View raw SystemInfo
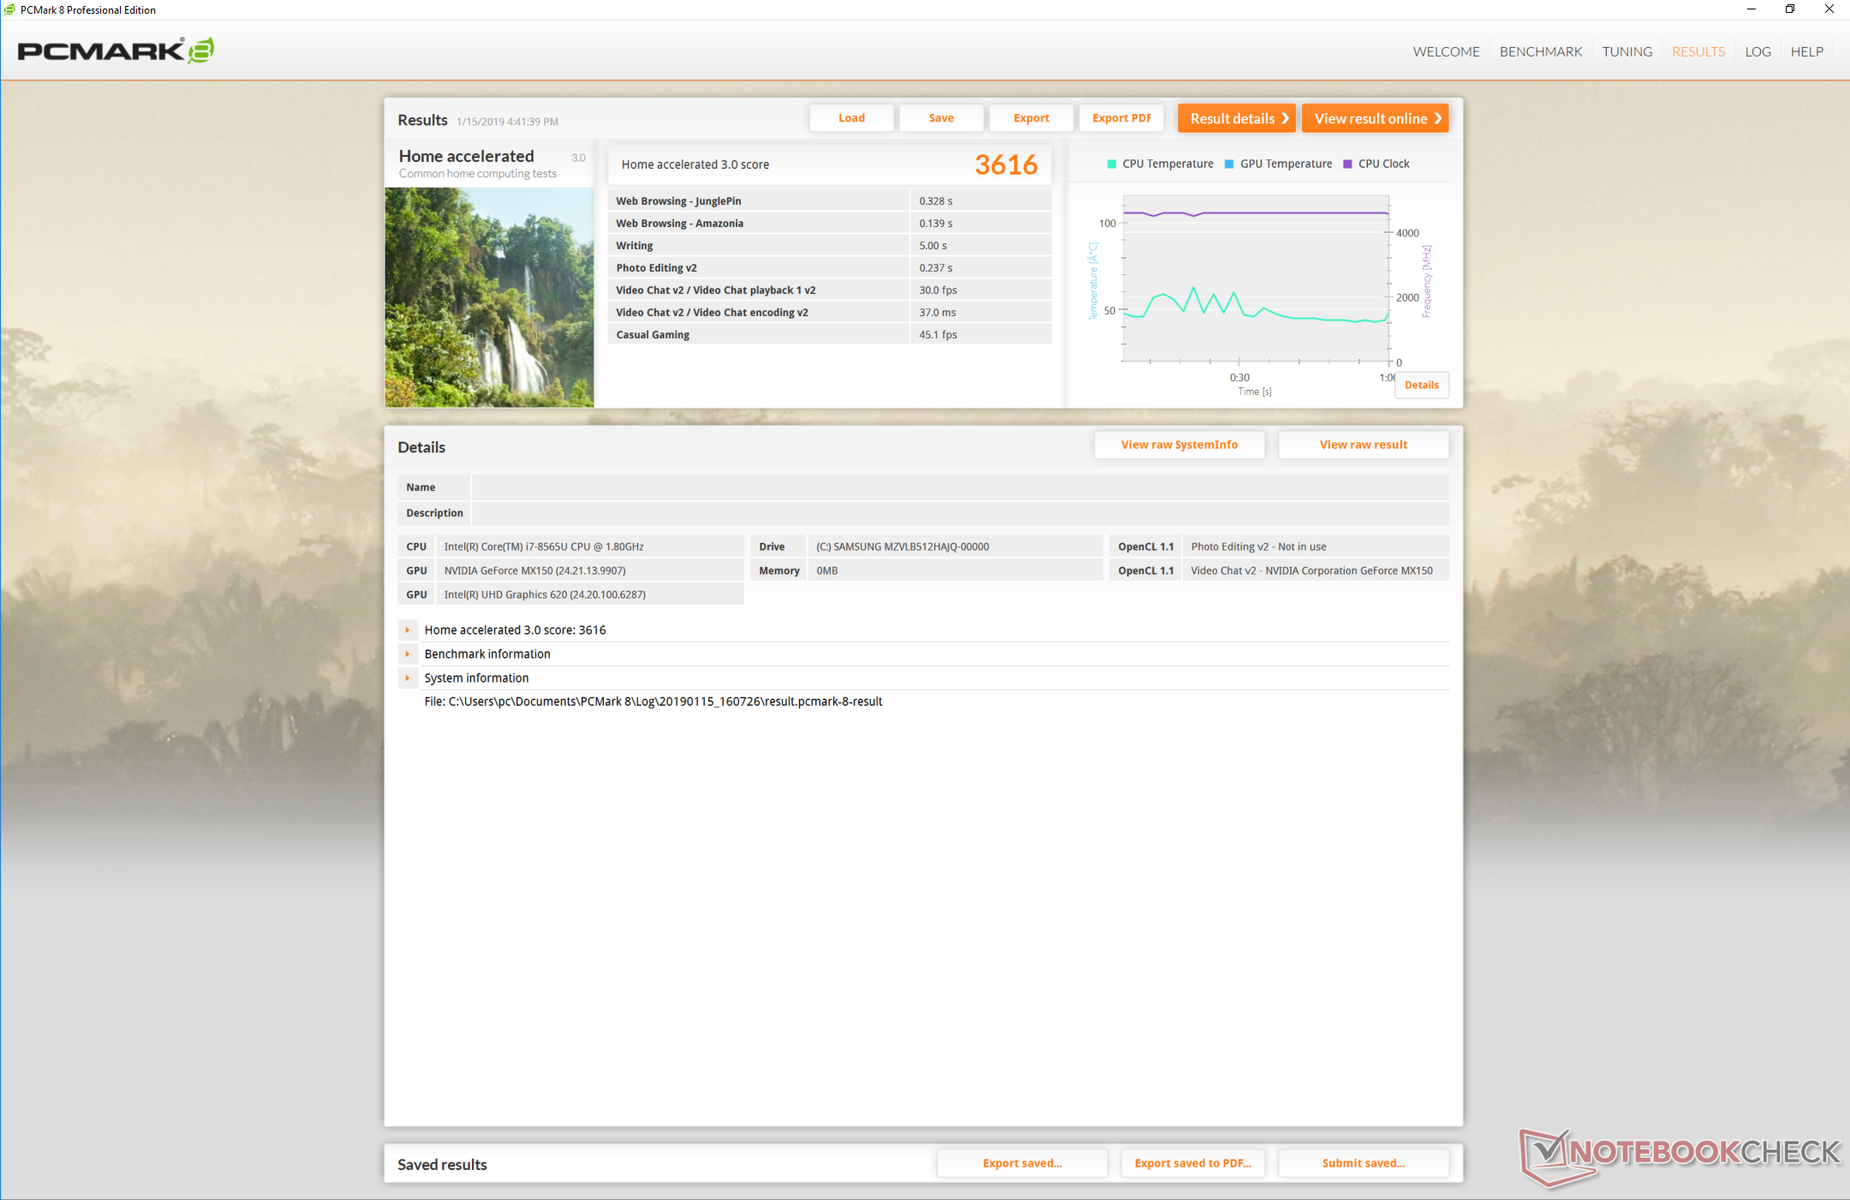1850x1200 pixels. coord(1179,445)
